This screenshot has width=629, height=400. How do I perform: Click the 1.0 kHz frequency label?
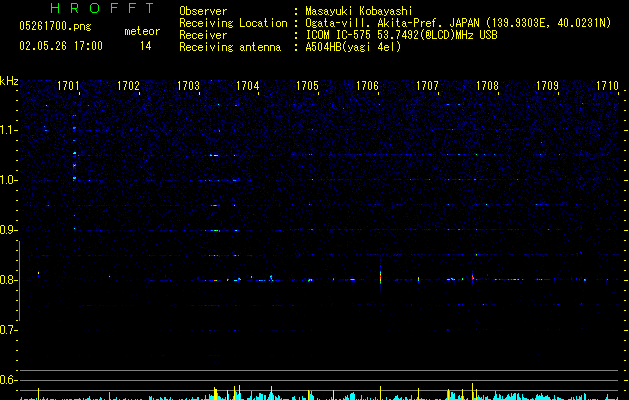[x=8, y=180]
